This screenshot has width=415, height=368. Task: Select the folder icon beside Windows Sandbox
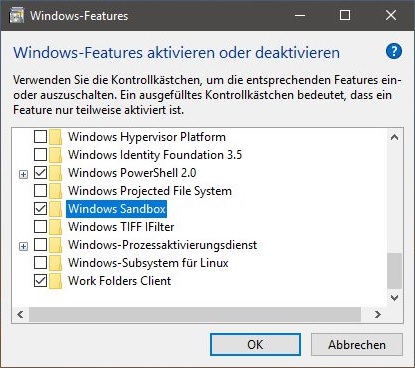pos(55,209)
